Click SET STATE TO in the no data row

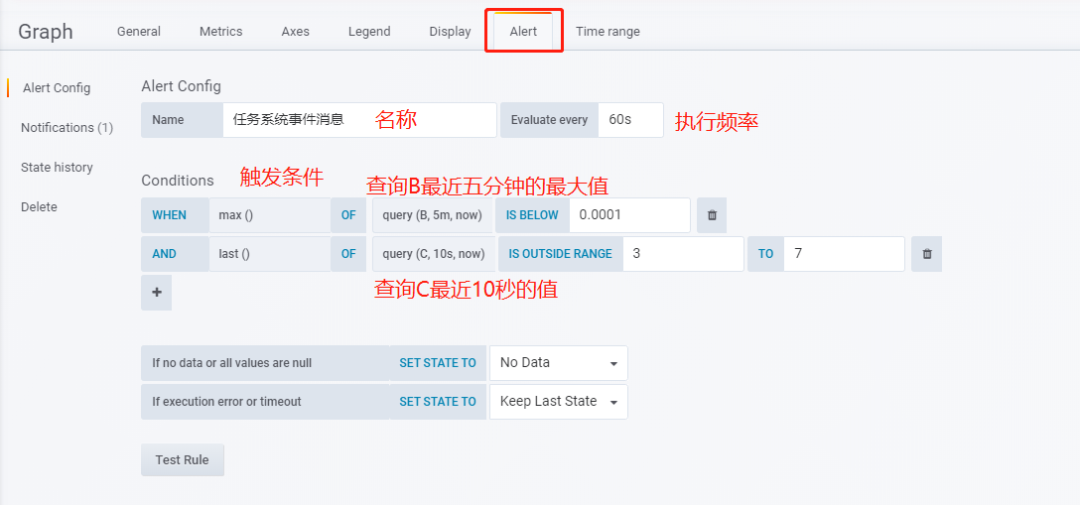point(437,362)
